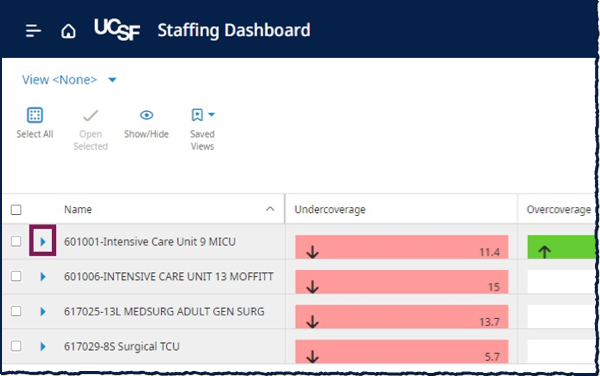Open the View <None> dropdown
The image size is (600, 376).
69,80
